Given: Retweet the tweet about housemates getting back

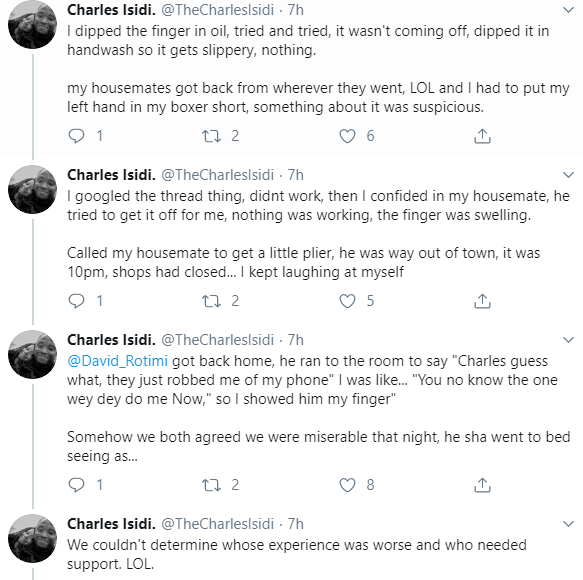Looking at the screenshot, I should tap(211, 136).
